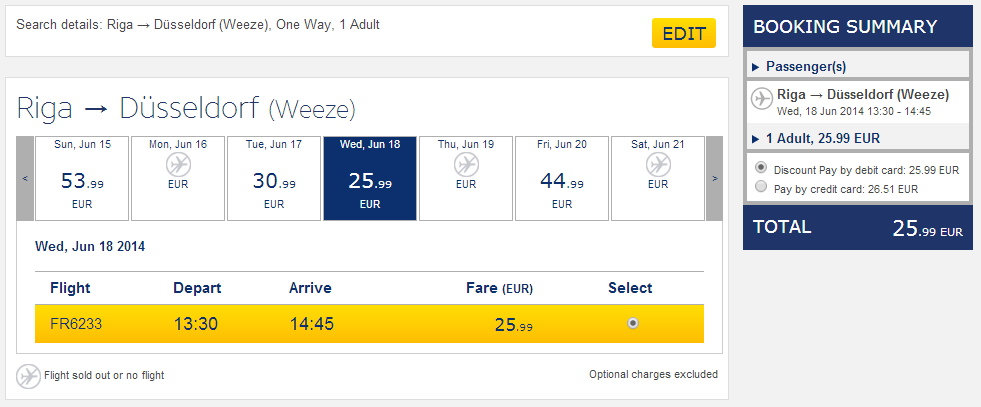Choose Discount Pay by debit card option
This screenshot has width=981, height=407.
click(x=761, y=168)
